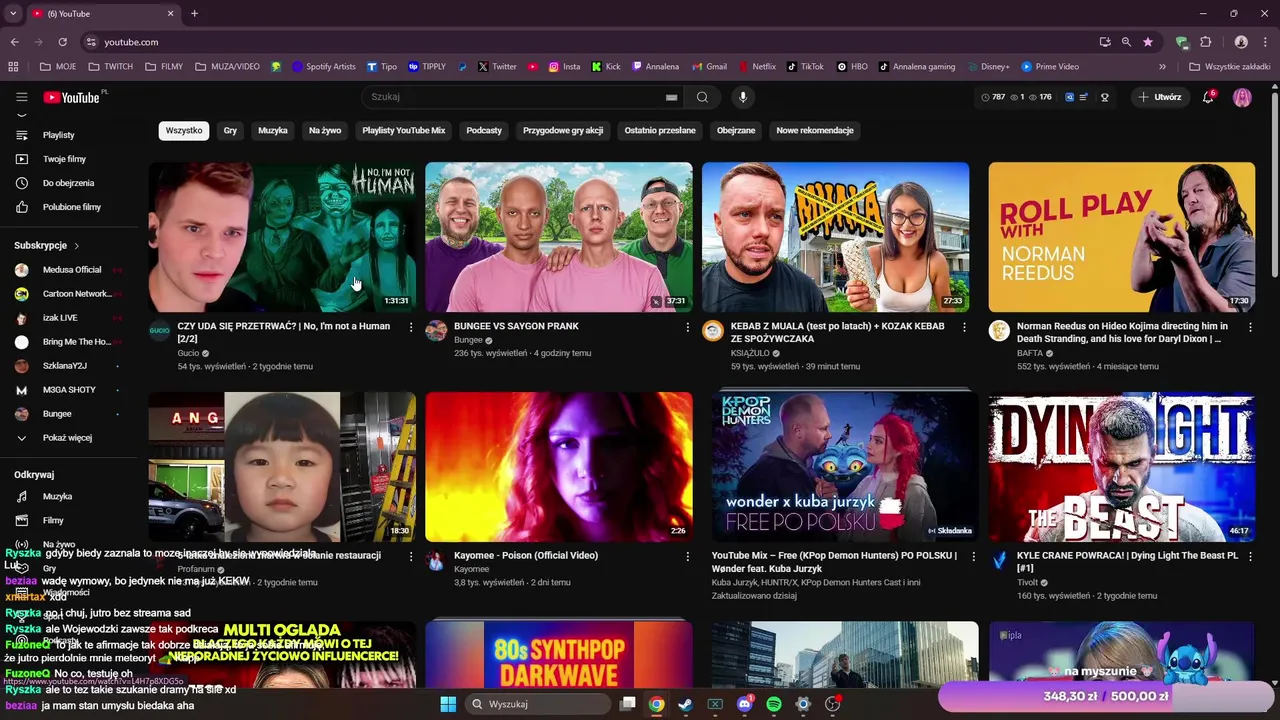Image resolution: width=1280 pixels, height=720 pixels.
Task: Open the FILMY bookmarks folder
Action: point(164,67)
